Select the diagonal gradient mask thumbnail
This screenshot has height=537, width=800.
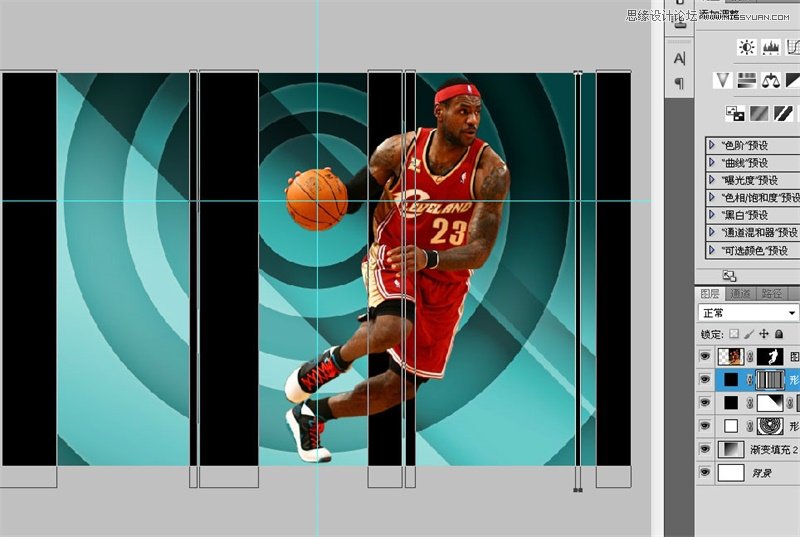click(x=770, y=403)
